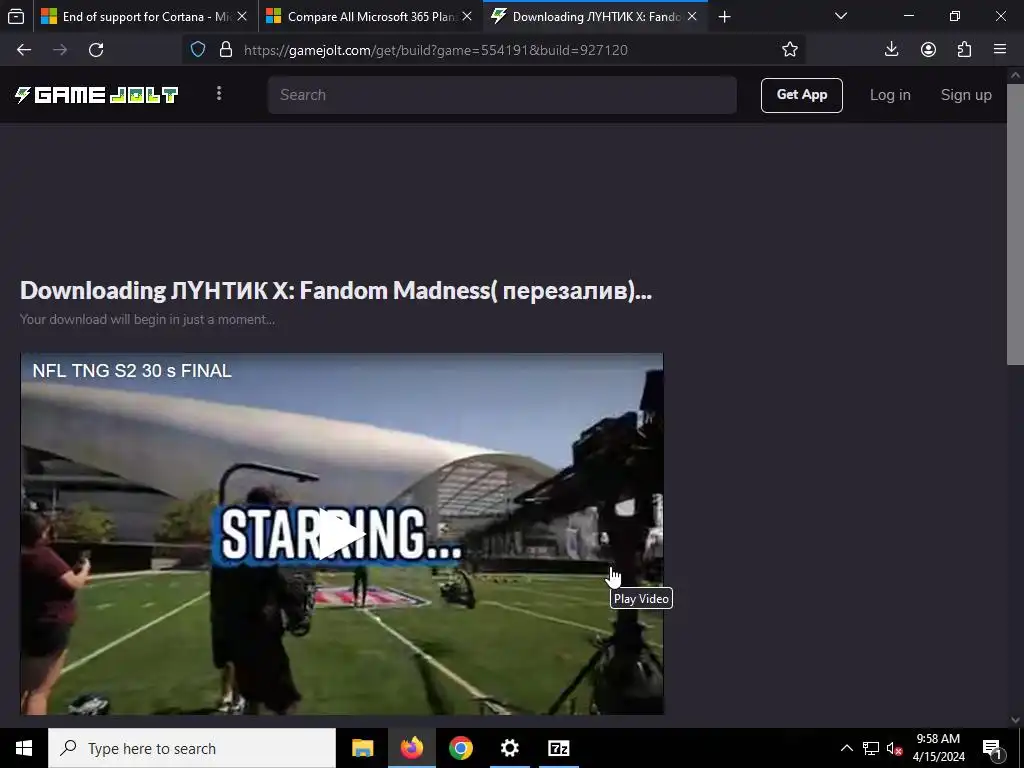
Task: Click the Downloading ЛУНТИК X heading
Action: (x=336, y=291)
